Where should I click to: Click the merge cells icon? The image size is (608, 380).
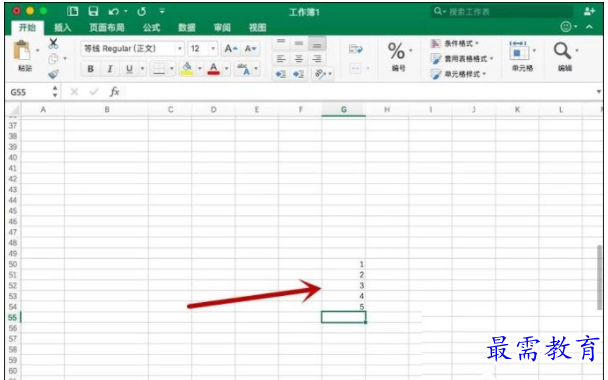355,69
